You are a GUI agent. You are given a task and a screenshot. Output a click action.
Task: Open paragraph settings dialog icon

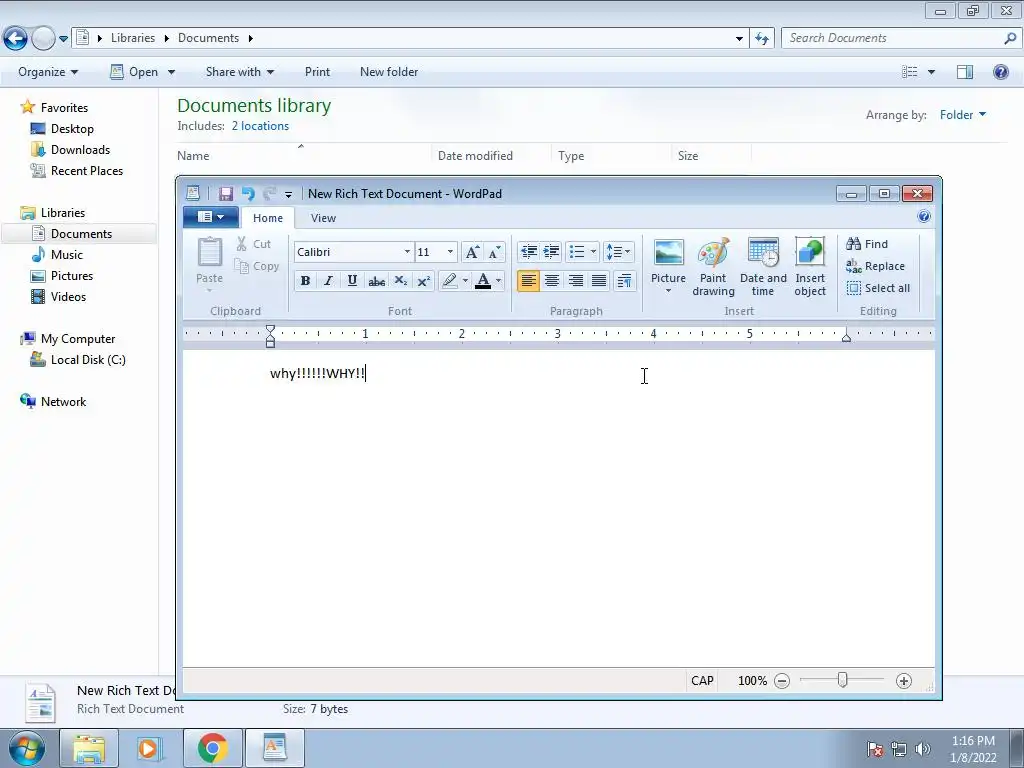coord(624,281)
